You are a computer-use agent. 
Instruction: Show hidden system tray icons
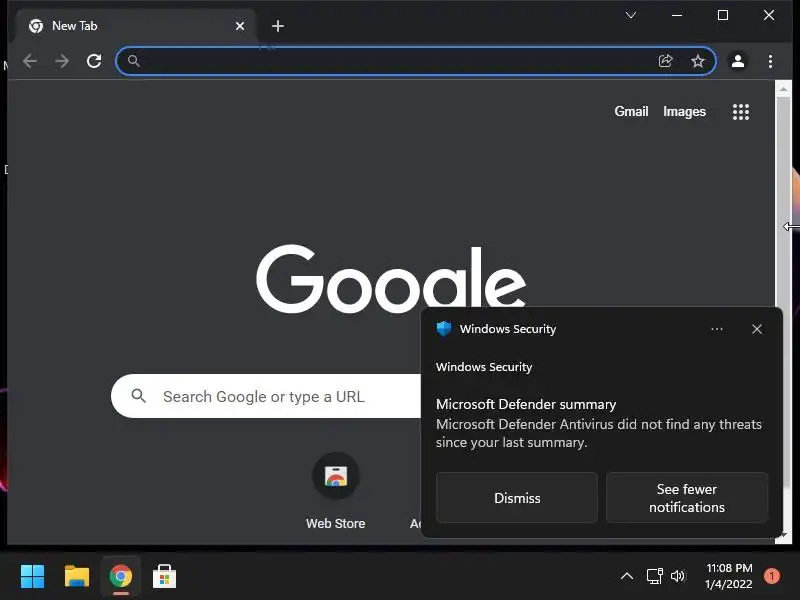coord(627,576)
